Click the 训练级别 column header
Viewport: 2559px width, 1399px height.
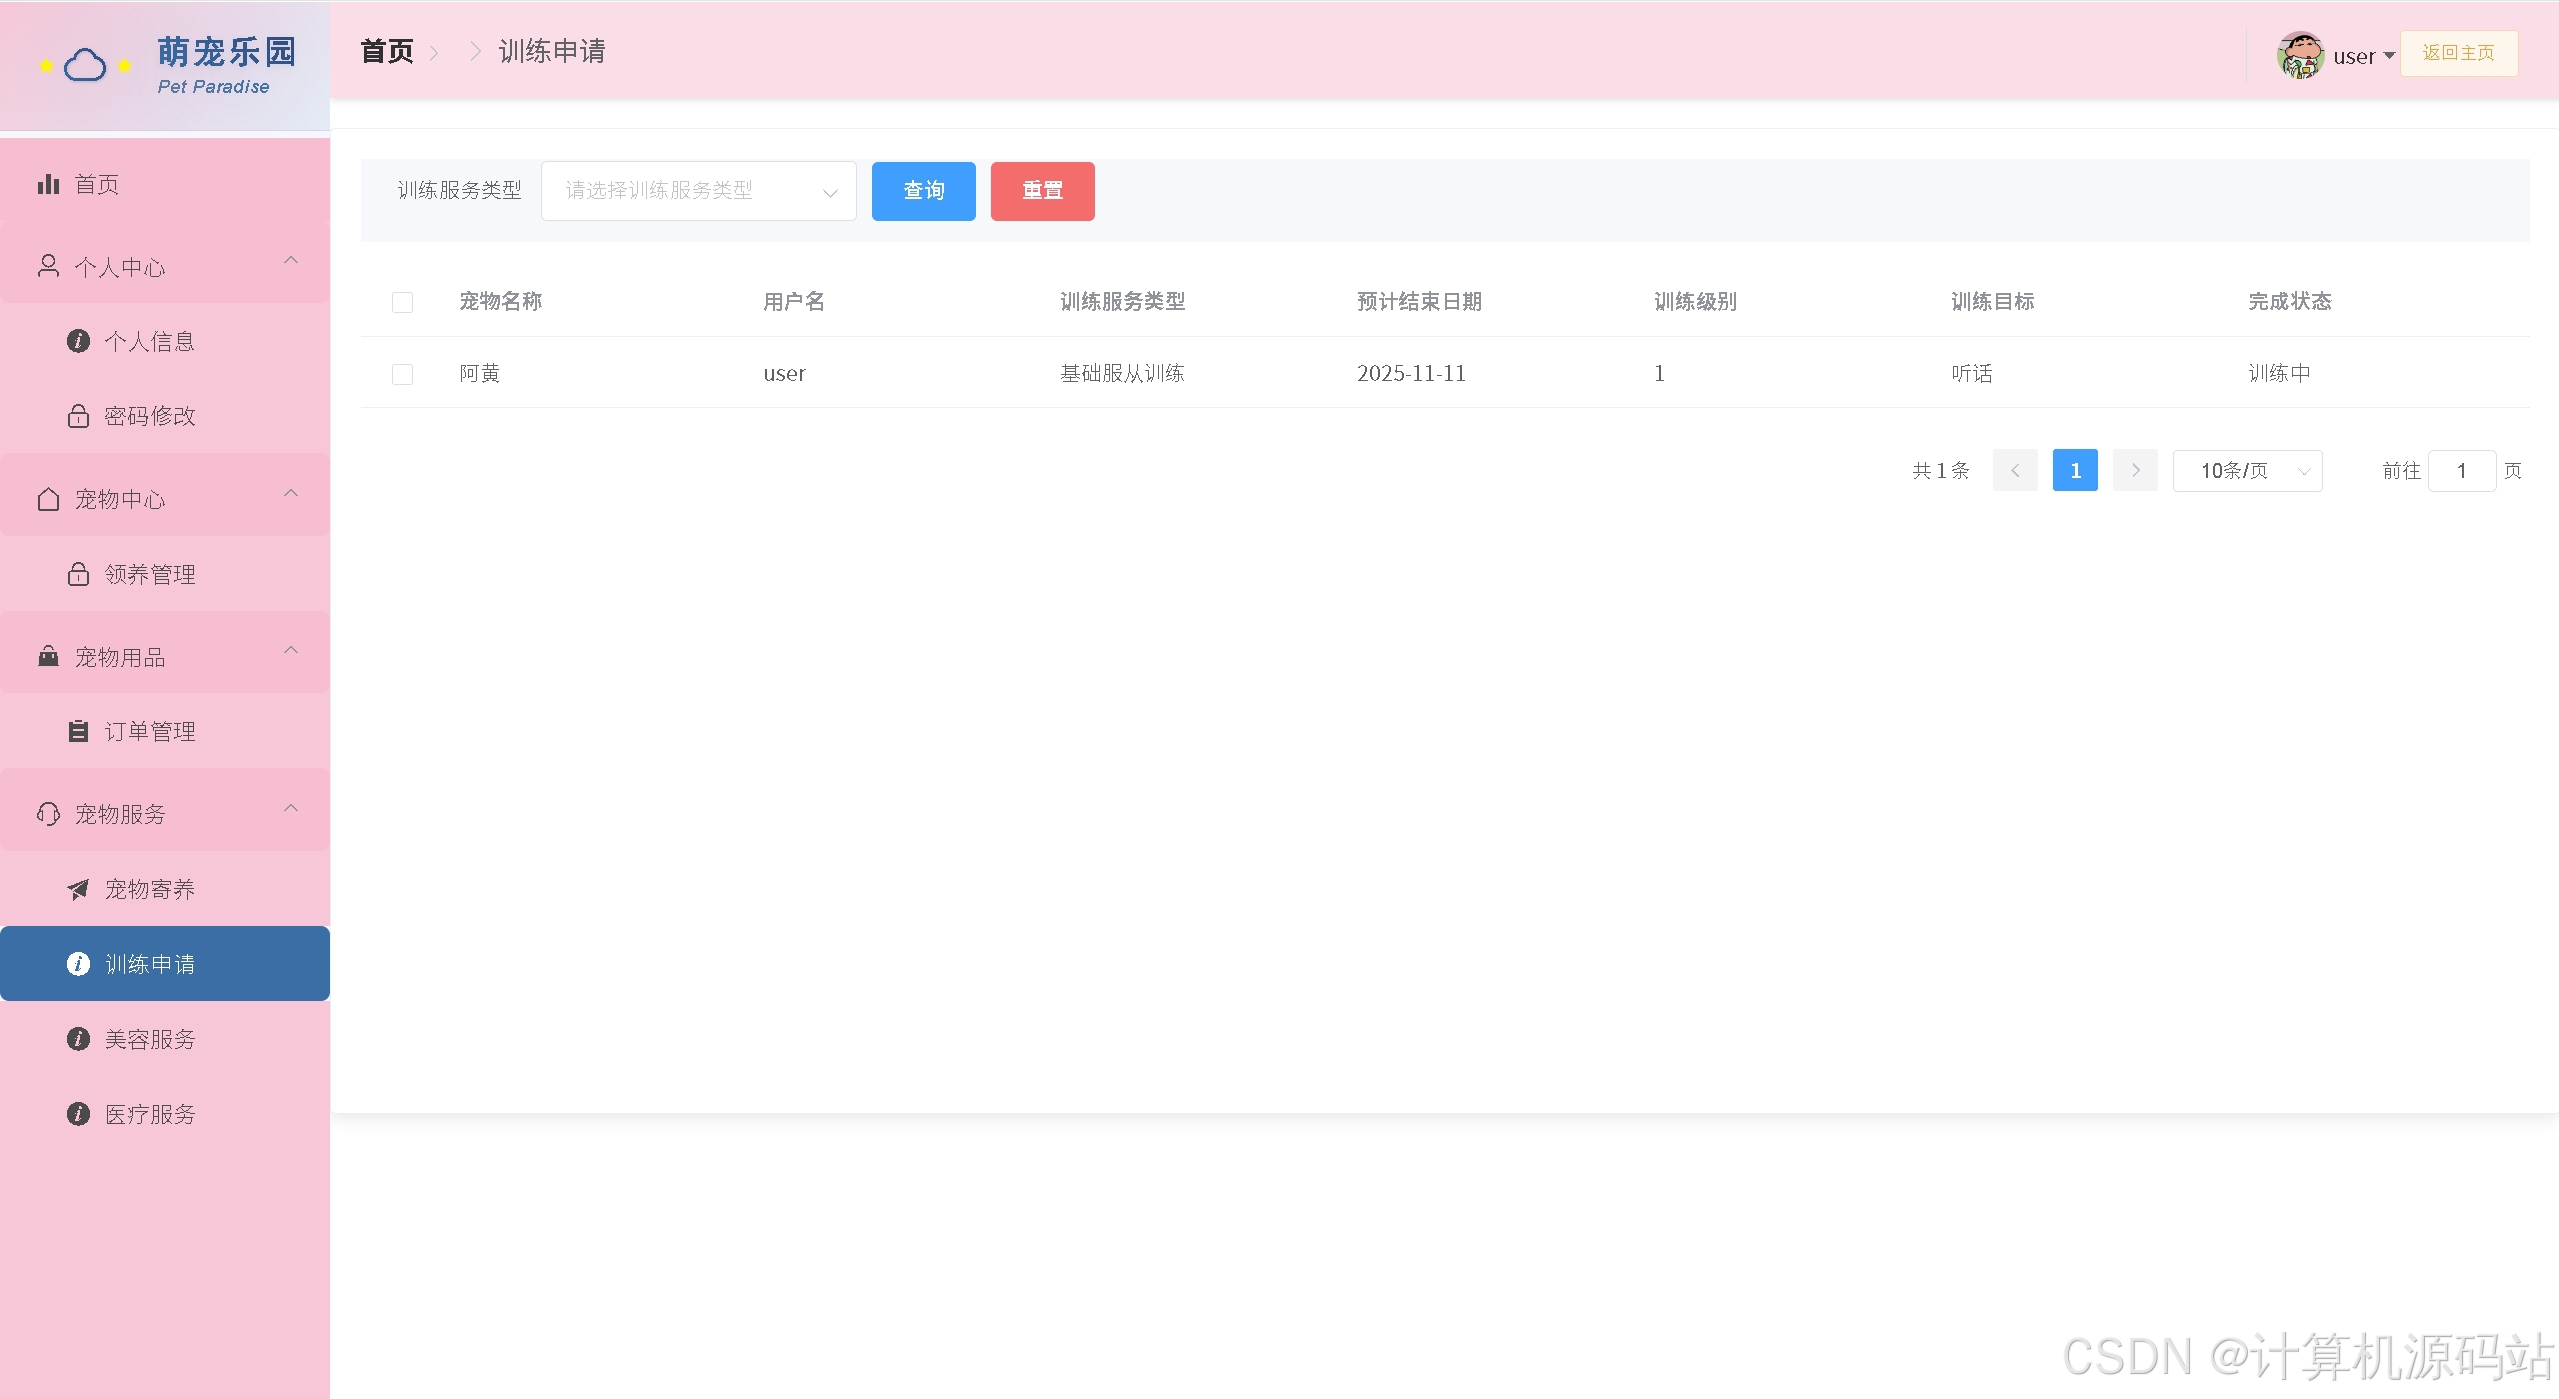1695,301
